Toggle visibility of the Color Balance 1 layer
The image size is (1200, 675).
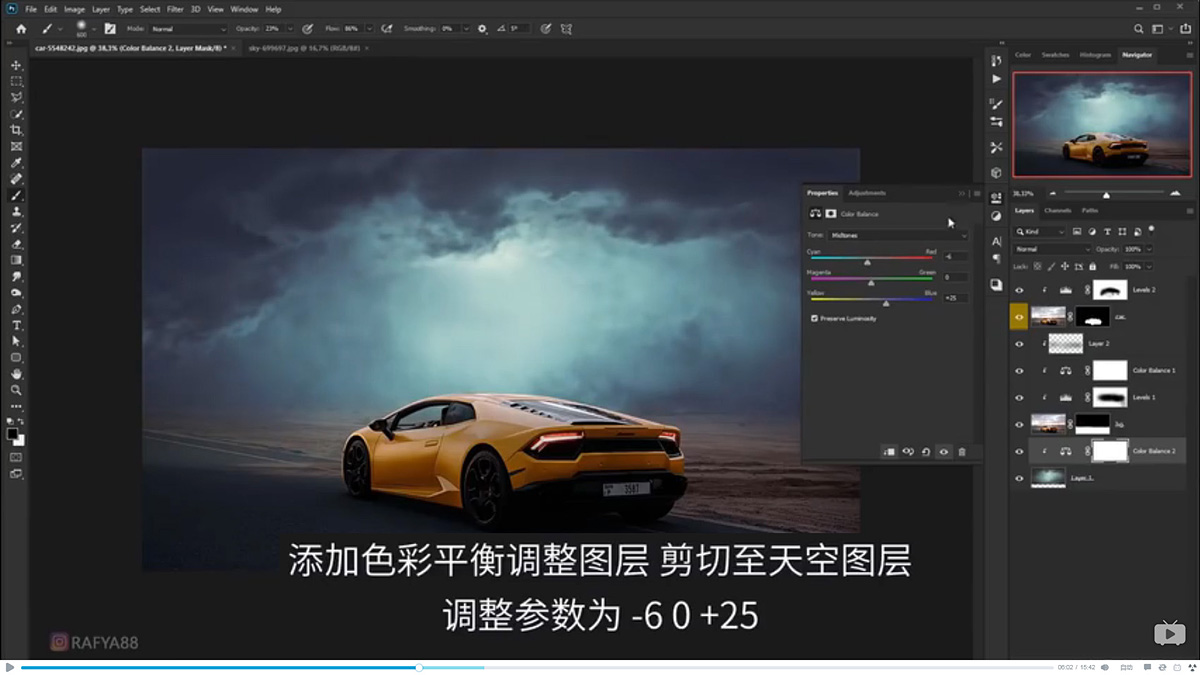click(x=1020, y=370)
